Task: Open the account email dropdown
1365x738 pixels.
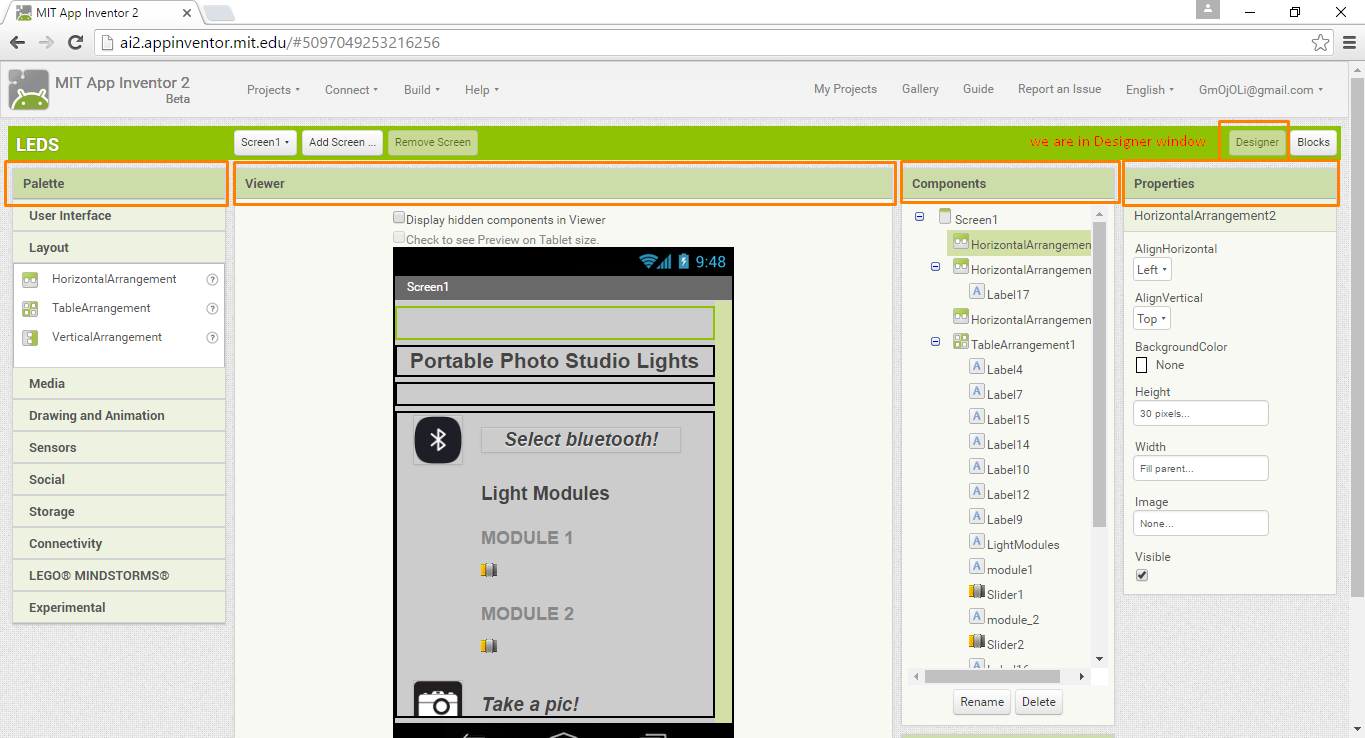Action: click(x=1261, y=90)
